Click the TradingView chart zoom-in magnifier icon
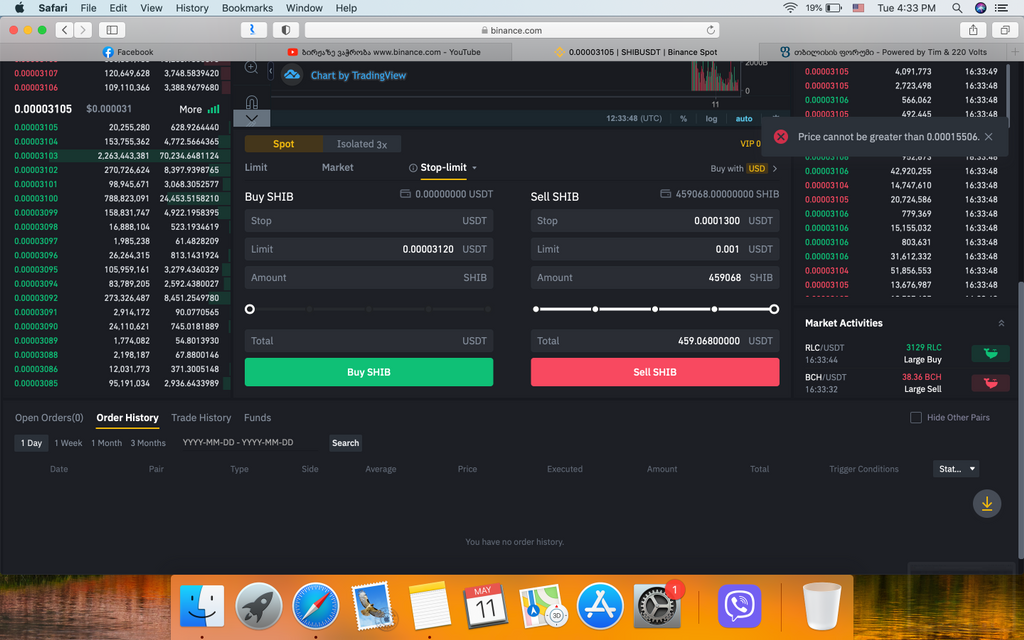Image resolution: width=1024 pixels, height=640 pixels. click(x=251, y=68)
